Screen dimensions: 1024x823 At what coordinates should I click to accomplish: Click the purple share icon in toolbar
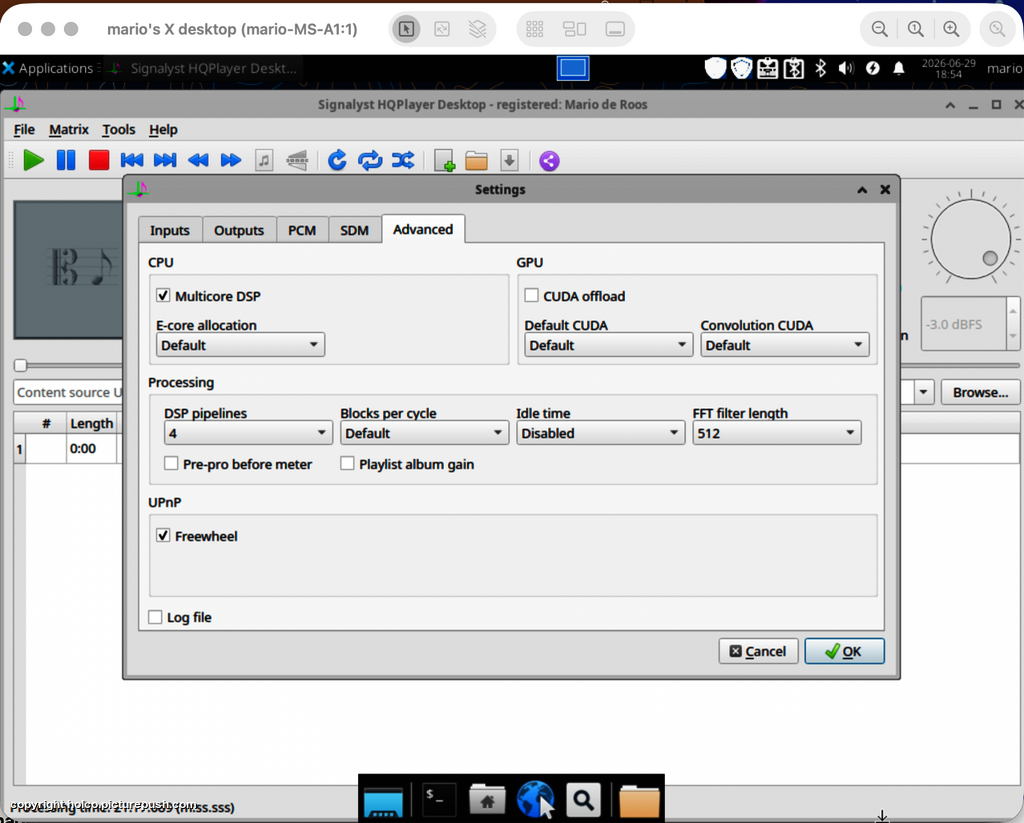549,161
